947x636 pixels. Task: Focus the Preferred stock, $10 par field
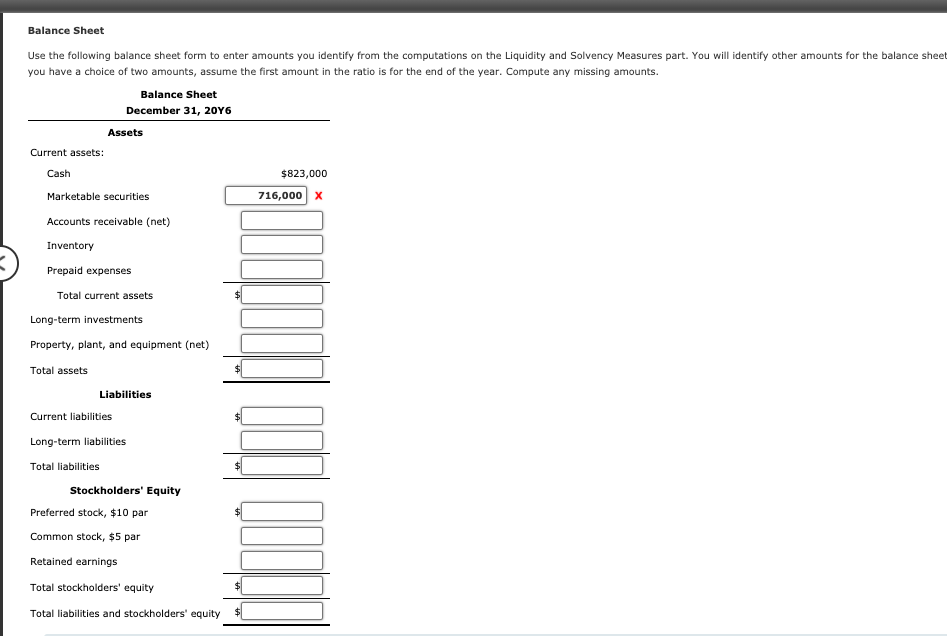tap(282, 512)
